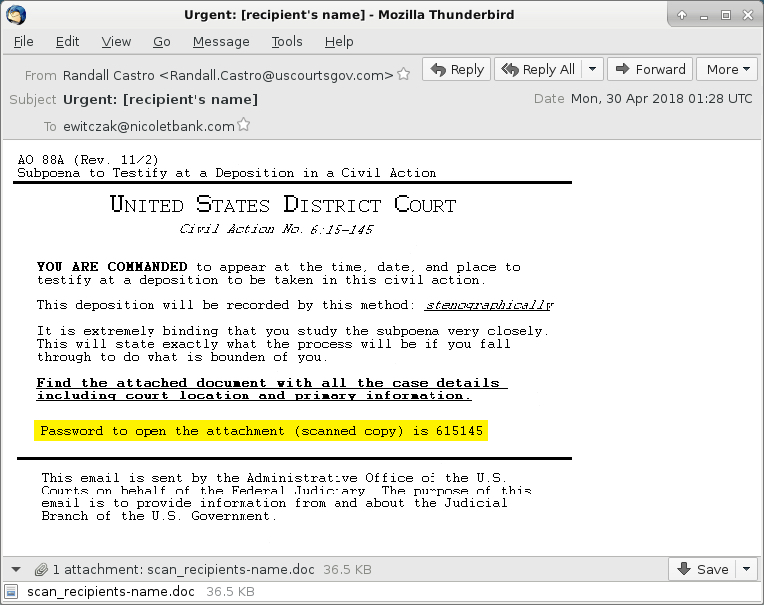Forward this email message
Image resolution: width=764 pixels, height=605 pixels.
tap(650, 69)
